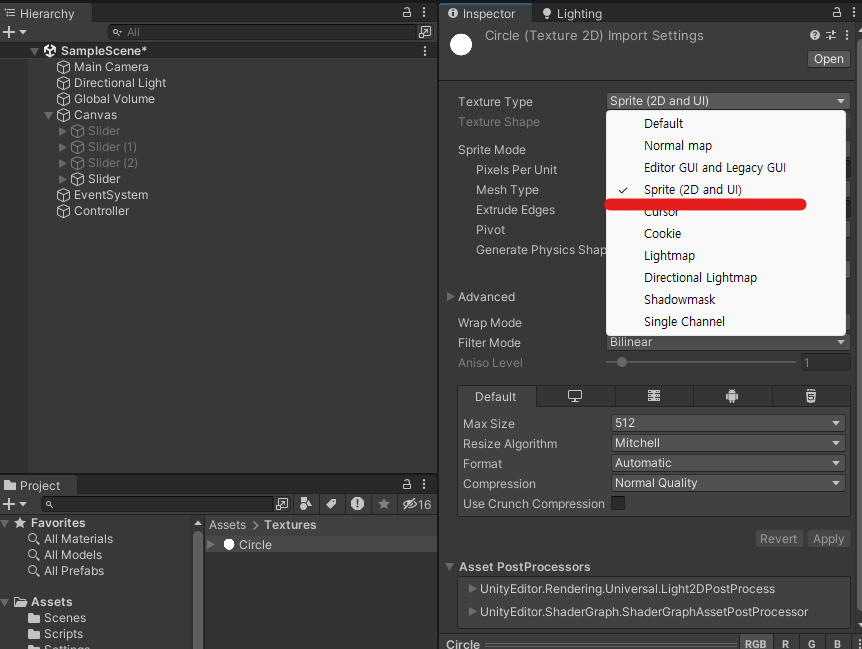The width and height of the screenshot is (862, 649).
Task: Collapse the SampleScene tree
Action: click(34, 51)
